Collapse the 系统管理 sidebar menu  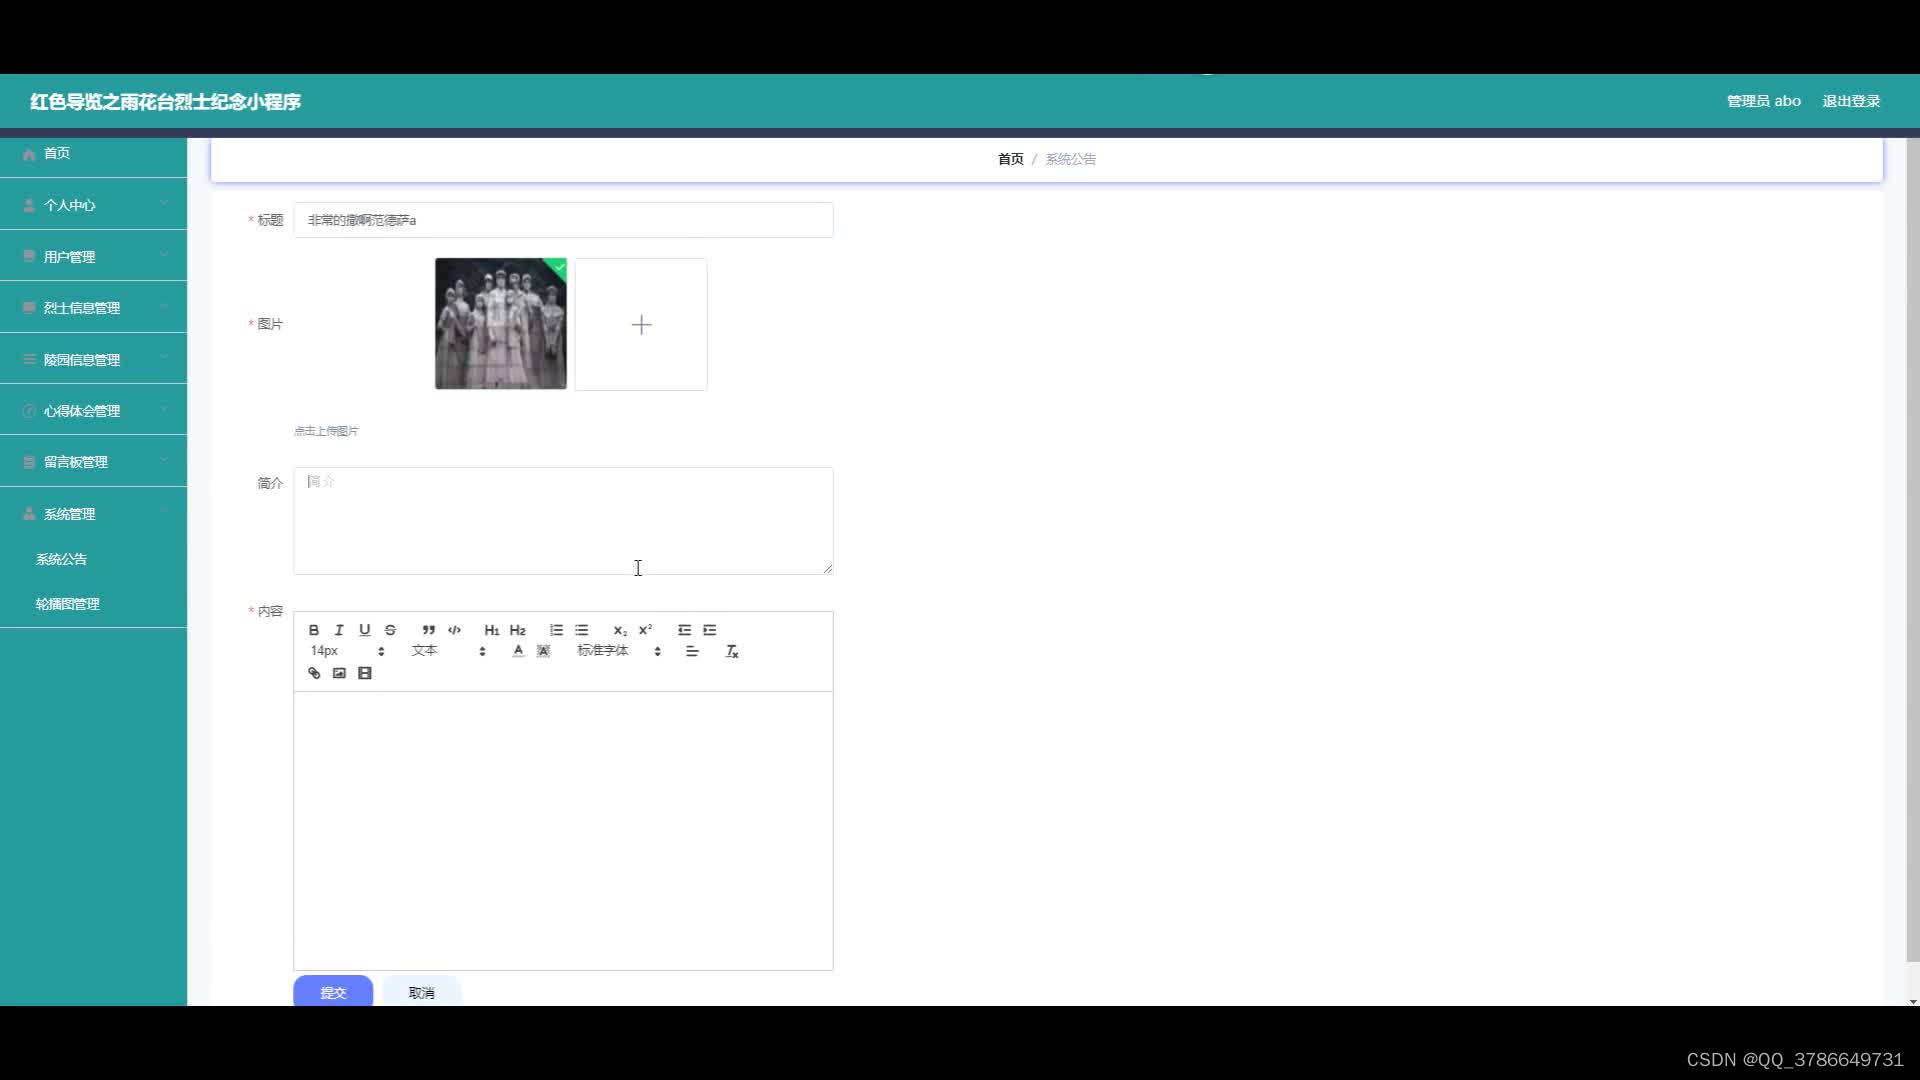pyautogui.click(x=93, y=514)
